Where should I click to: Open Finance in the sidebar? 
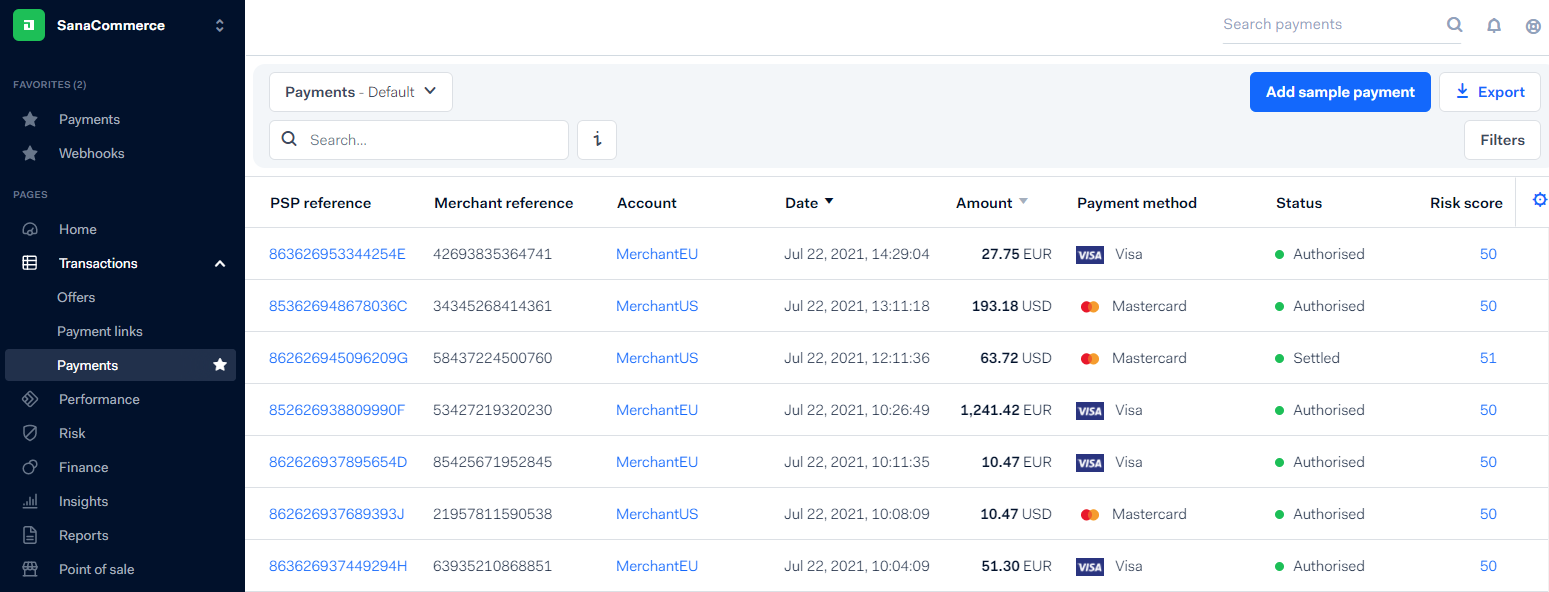[83, 467]
